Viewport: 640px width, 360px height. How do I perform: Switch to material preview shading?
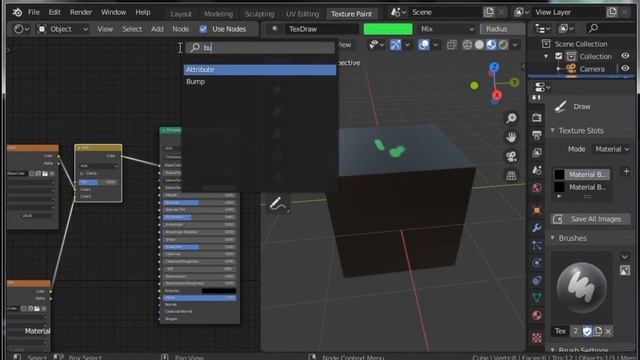tap(491, 45)
